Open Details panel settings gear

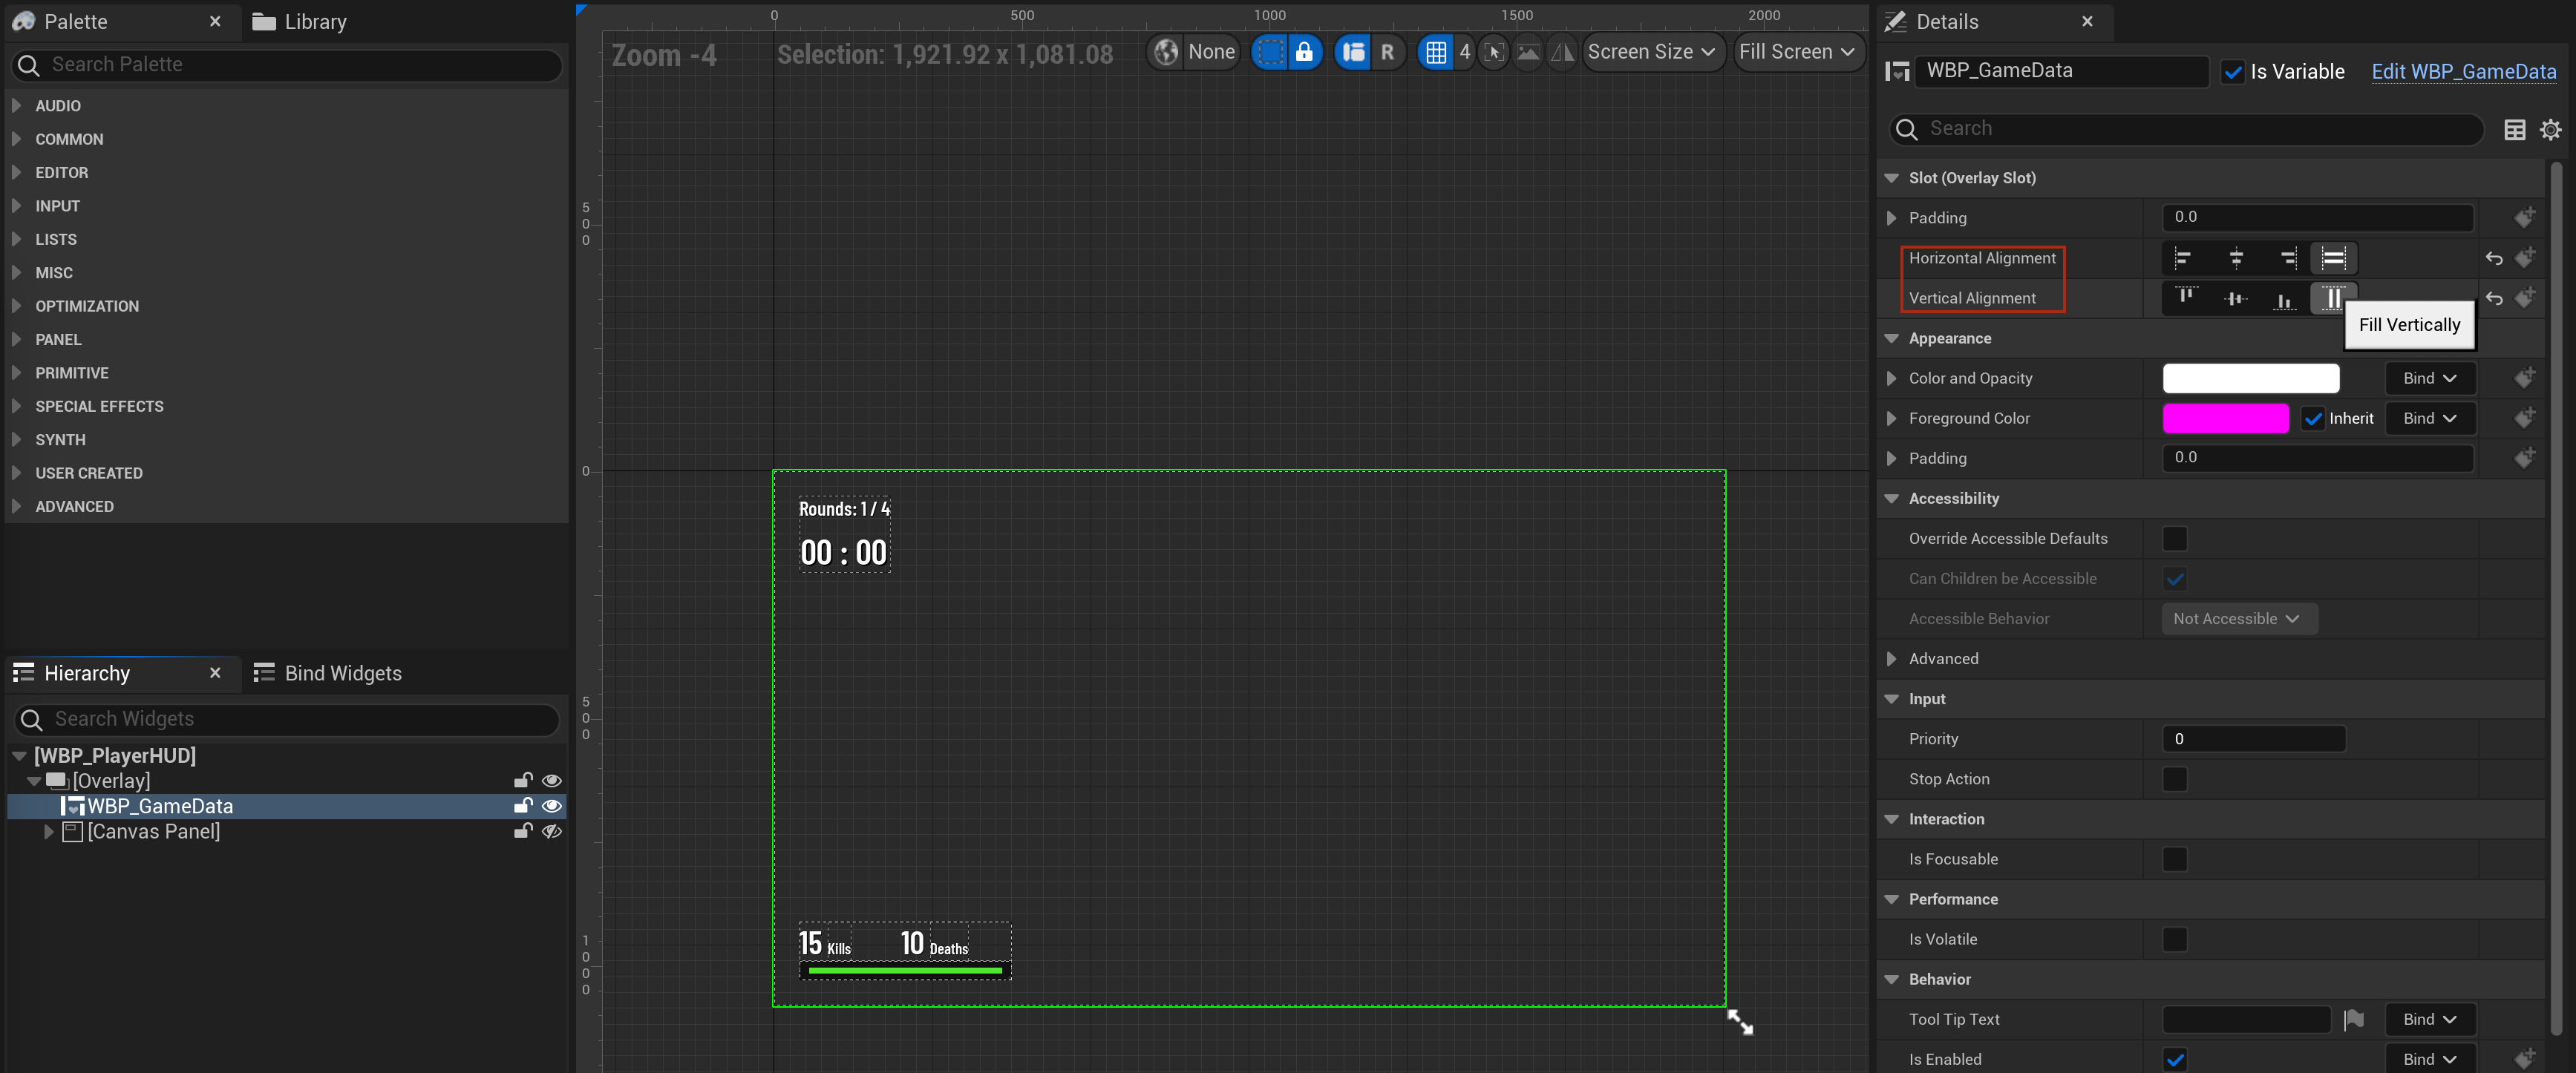click(x=2550, y=129)
